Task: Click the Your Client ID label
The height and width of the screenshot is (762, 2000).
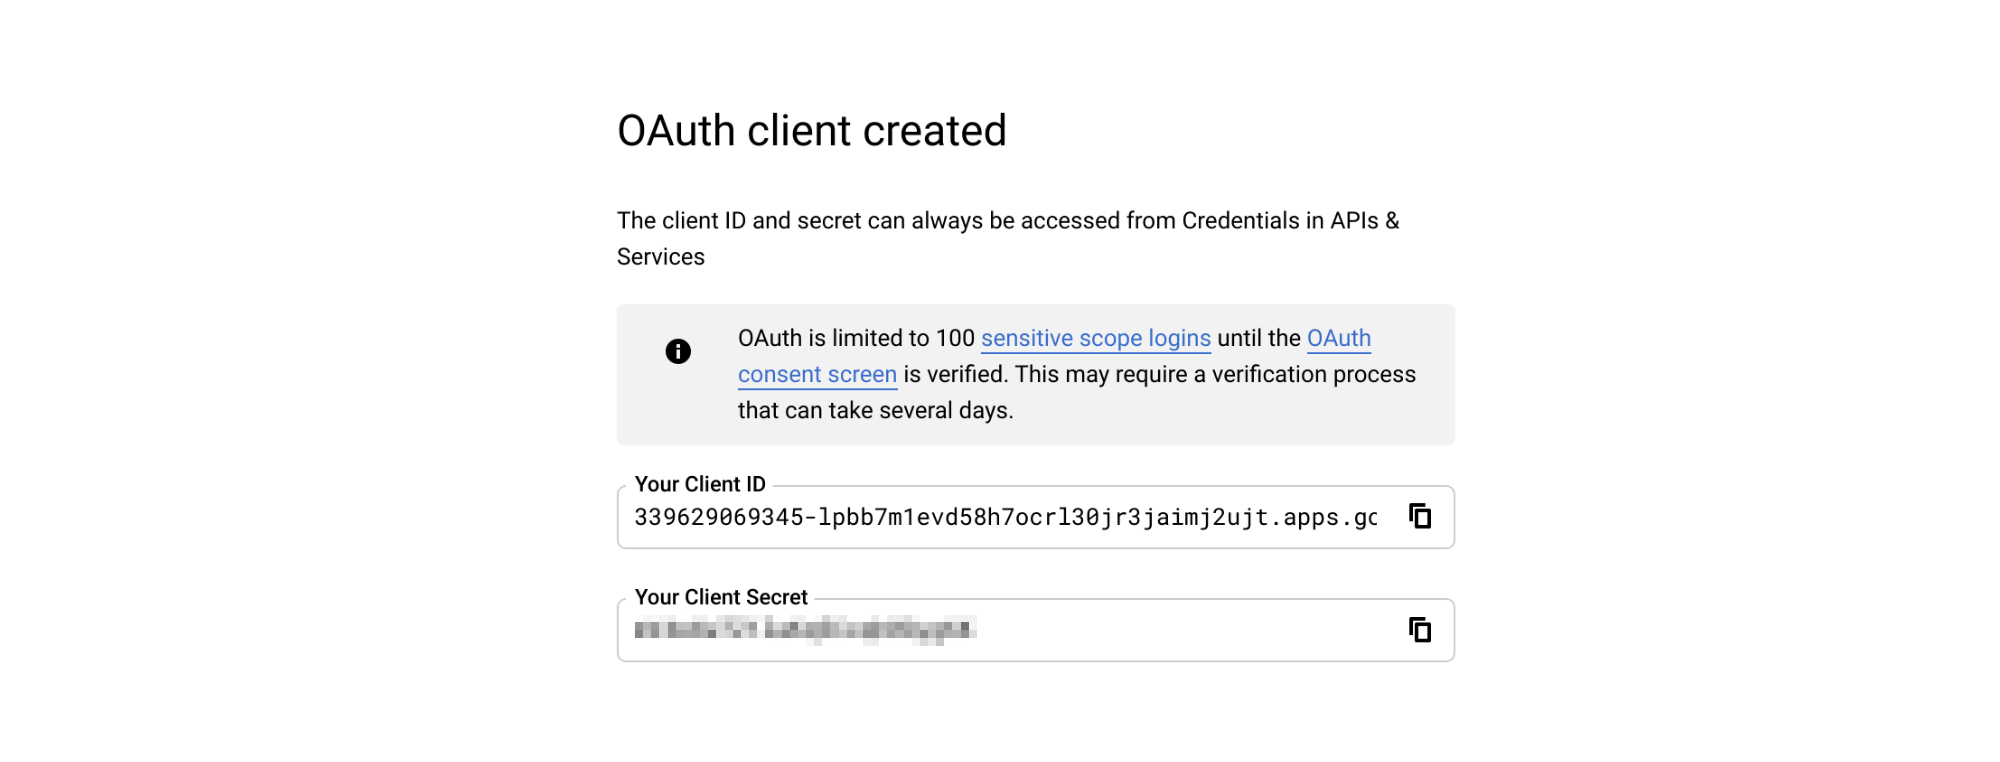Action: tap(700, 483)
